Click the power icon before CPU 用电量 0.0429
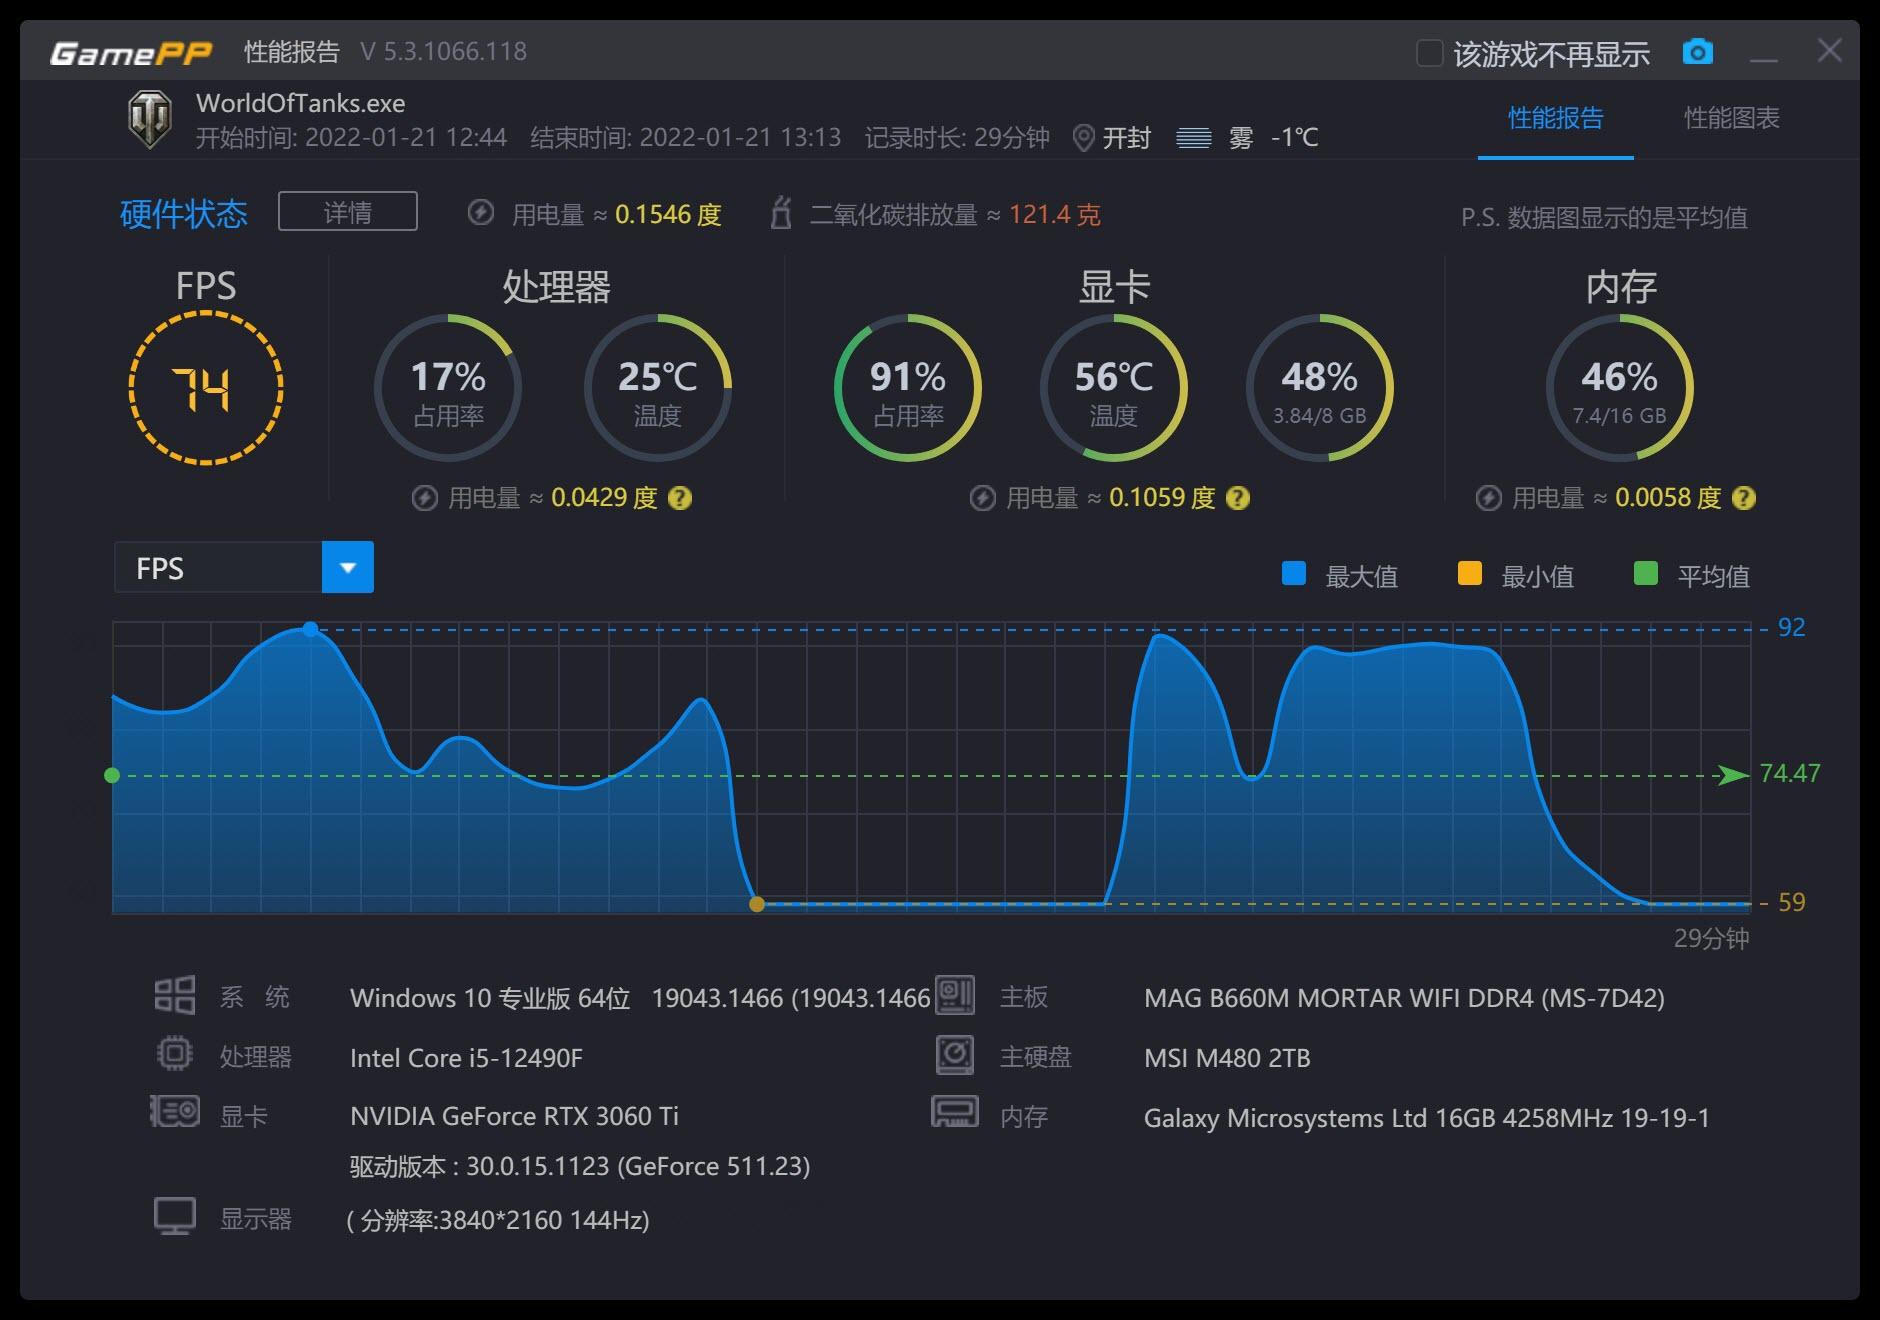 tap(425, 497)
